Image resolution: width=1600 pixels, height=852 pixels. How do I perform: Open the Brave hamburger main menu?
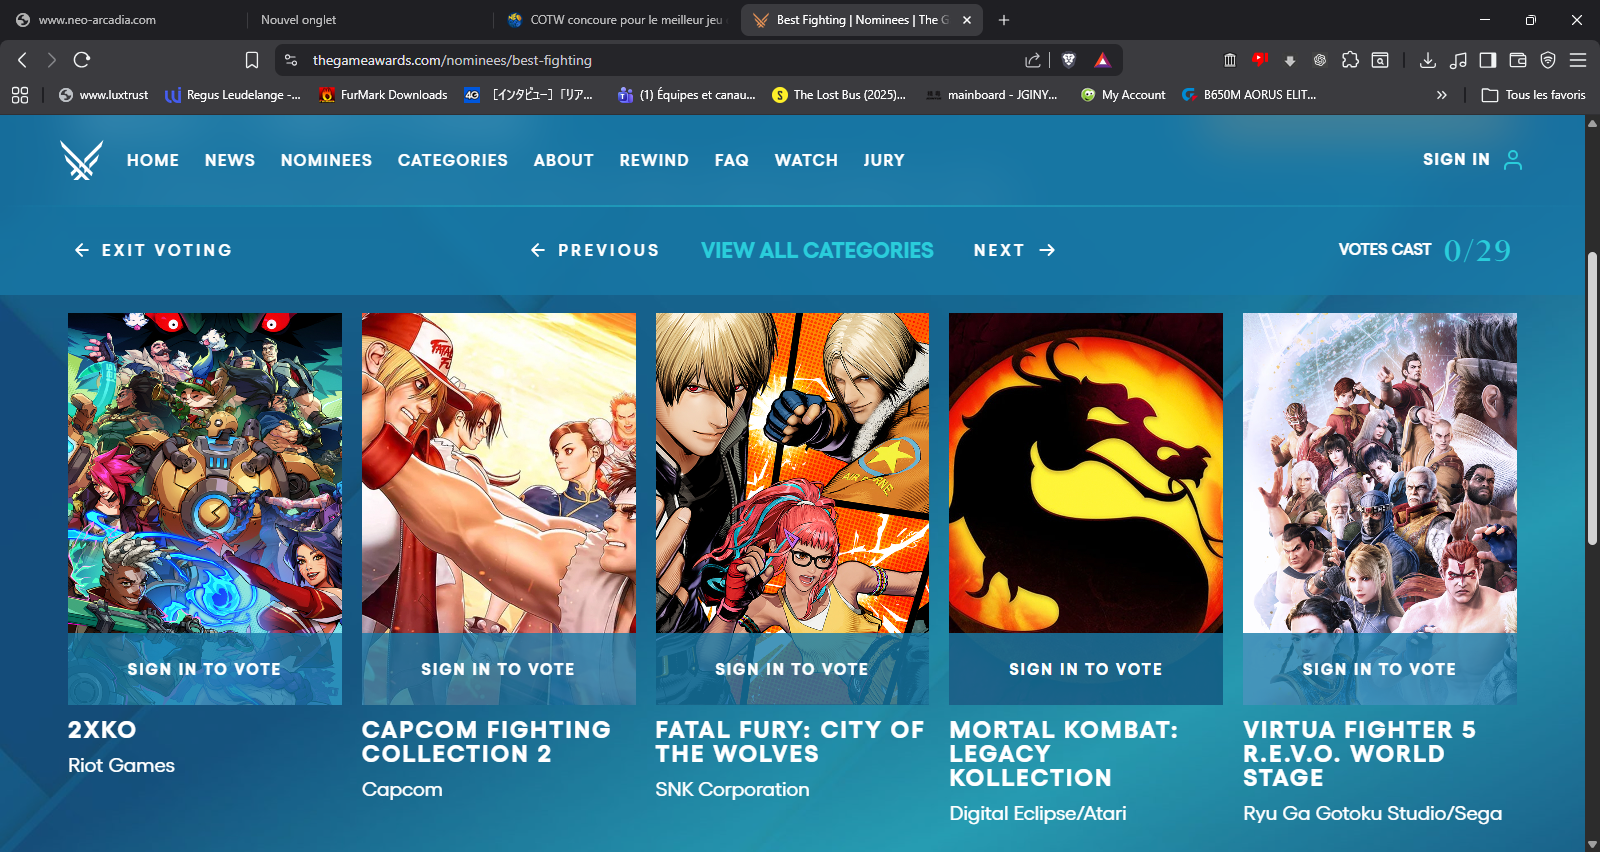pyautogui.click(x=1578, y=60)
